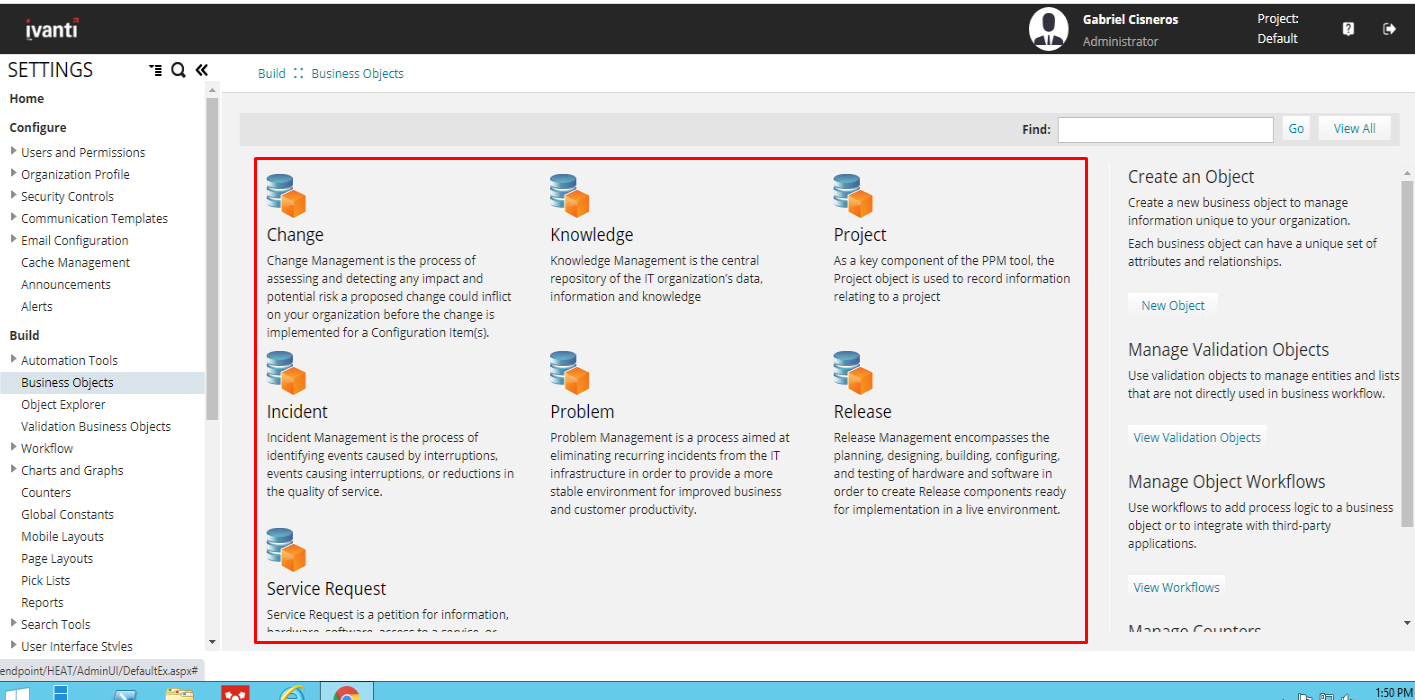Screen dimensions: 1415x700
Task: Open the help question mark icon
Action: pyautogui.click(x=1348, y=29)
